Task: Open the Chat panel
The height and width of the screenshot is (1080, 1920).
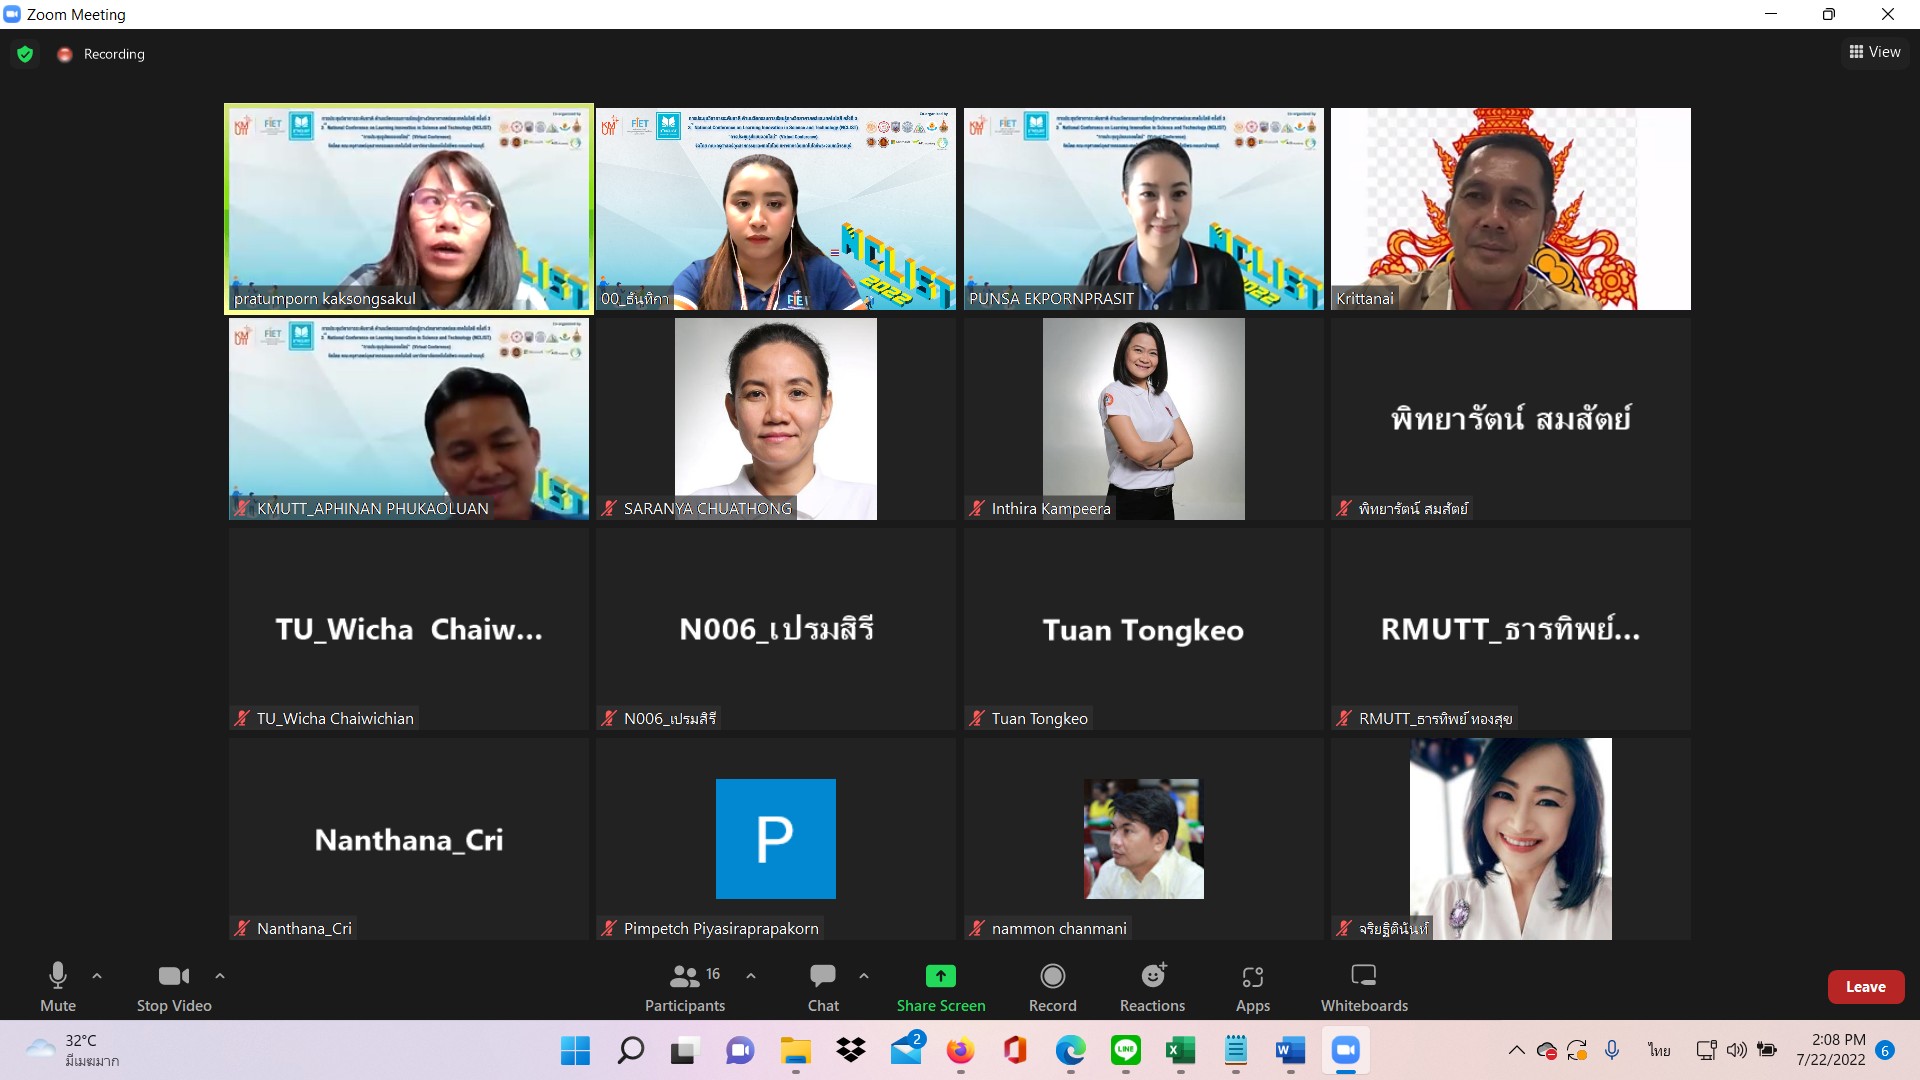Action: click(x=823, y=986)
